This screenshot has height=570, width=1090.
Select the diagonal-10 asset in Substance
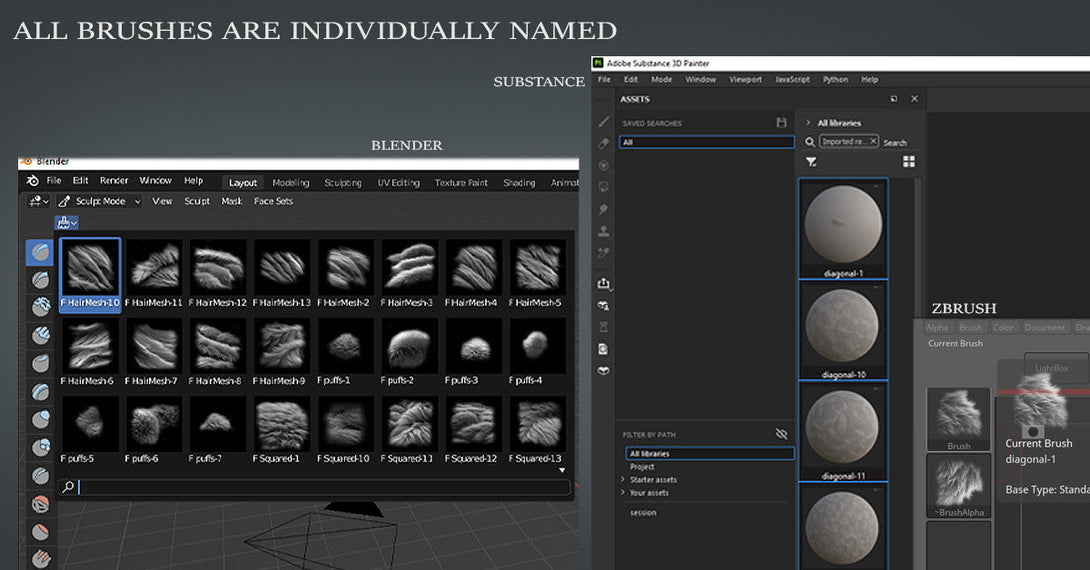click(x=843, y=330)
